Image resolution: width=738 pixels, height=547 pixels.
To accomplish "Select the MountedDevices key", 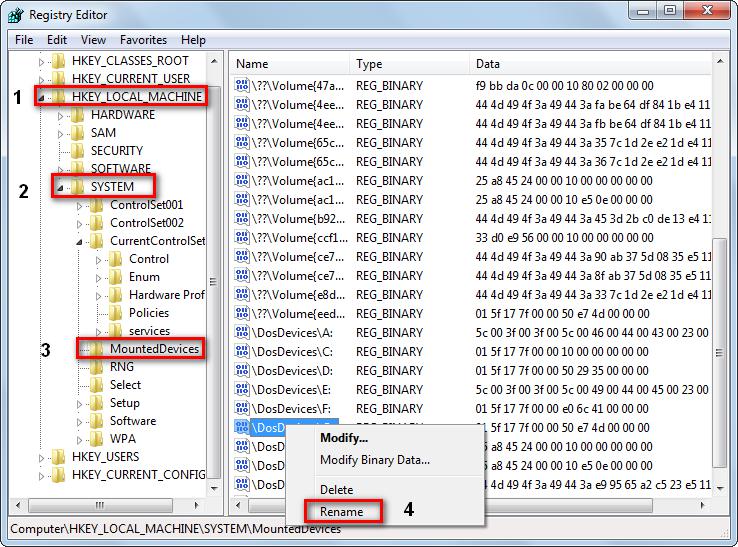I will click(154, 349).
